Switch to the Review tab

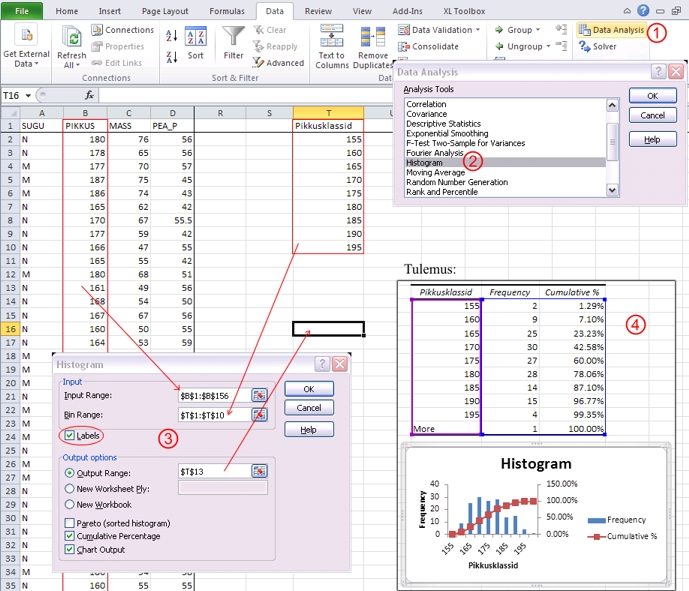coord(318,11)
